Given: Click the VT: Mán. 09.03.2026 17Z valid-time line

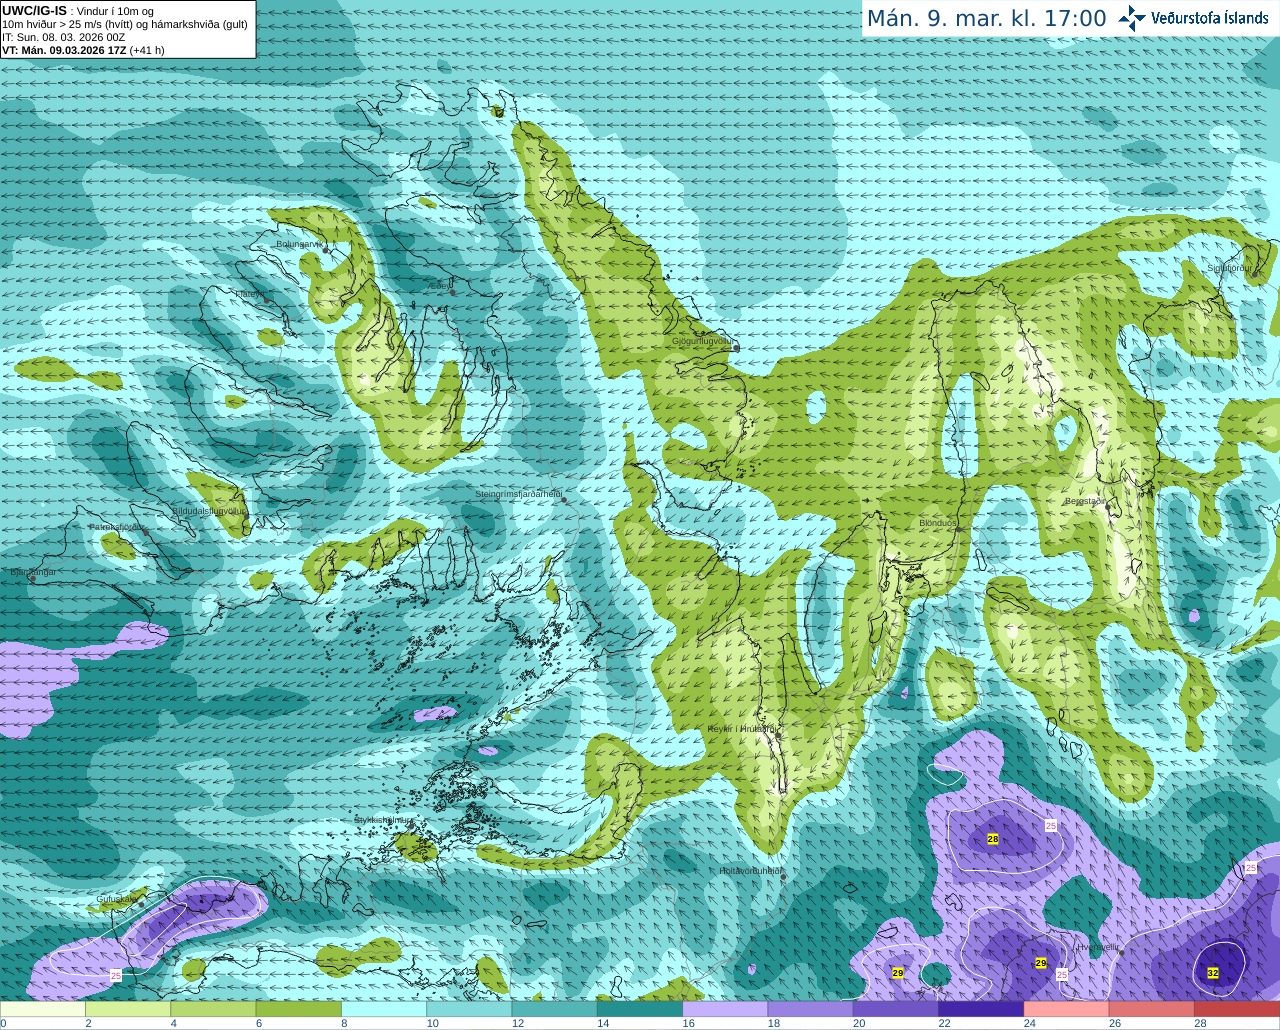Looking at the screenshot, I should click(x=83, y=50).
